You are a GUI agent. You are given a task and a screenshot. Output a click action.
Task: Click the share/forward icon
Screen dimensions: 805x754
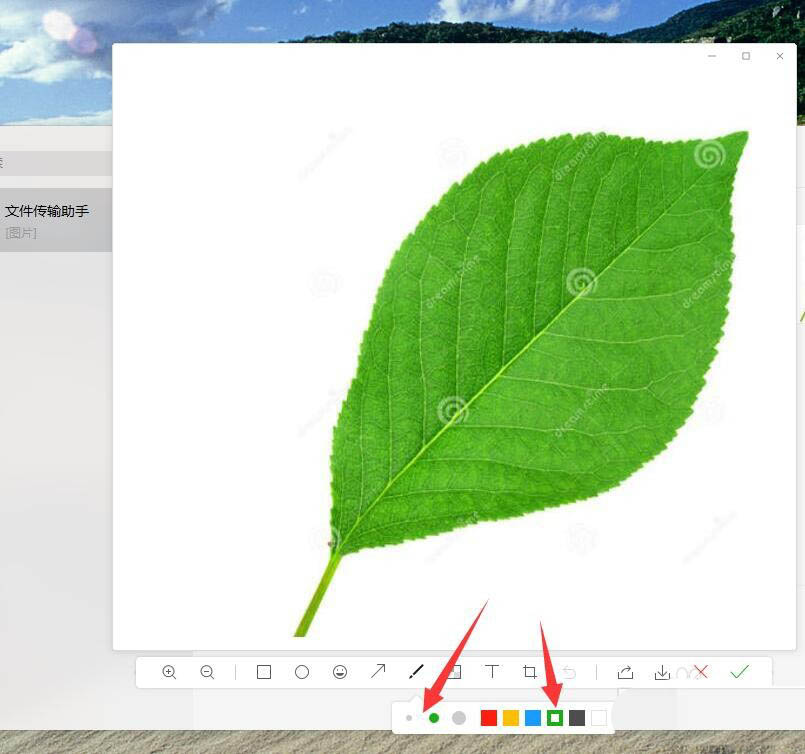[x=625, y=672]
